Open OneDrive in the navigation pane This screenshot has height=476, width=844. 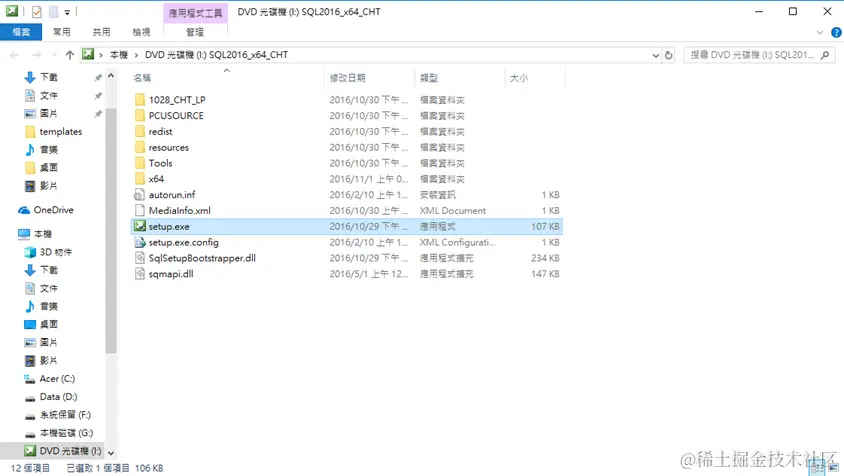tap(46, 210)
